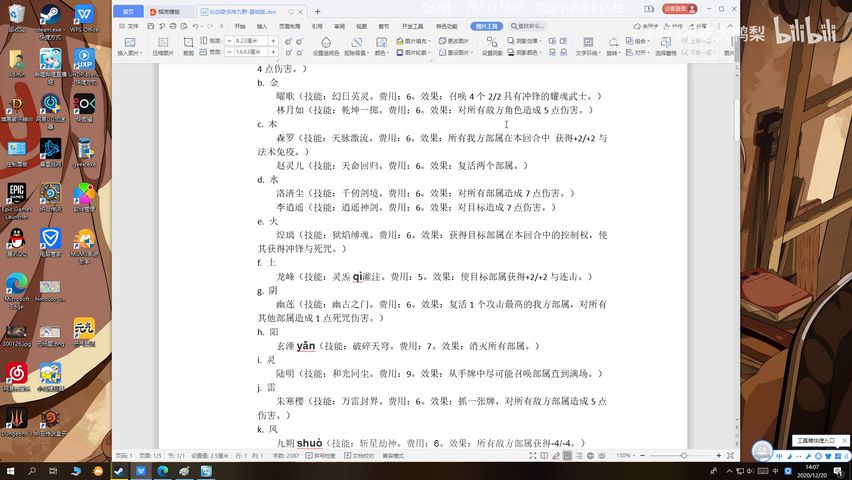This screenshot has height=480, width=852.
Task: Click the Compress Picture (压缩图片) icon
Action: pyautogui.click(x=165, y=46)
